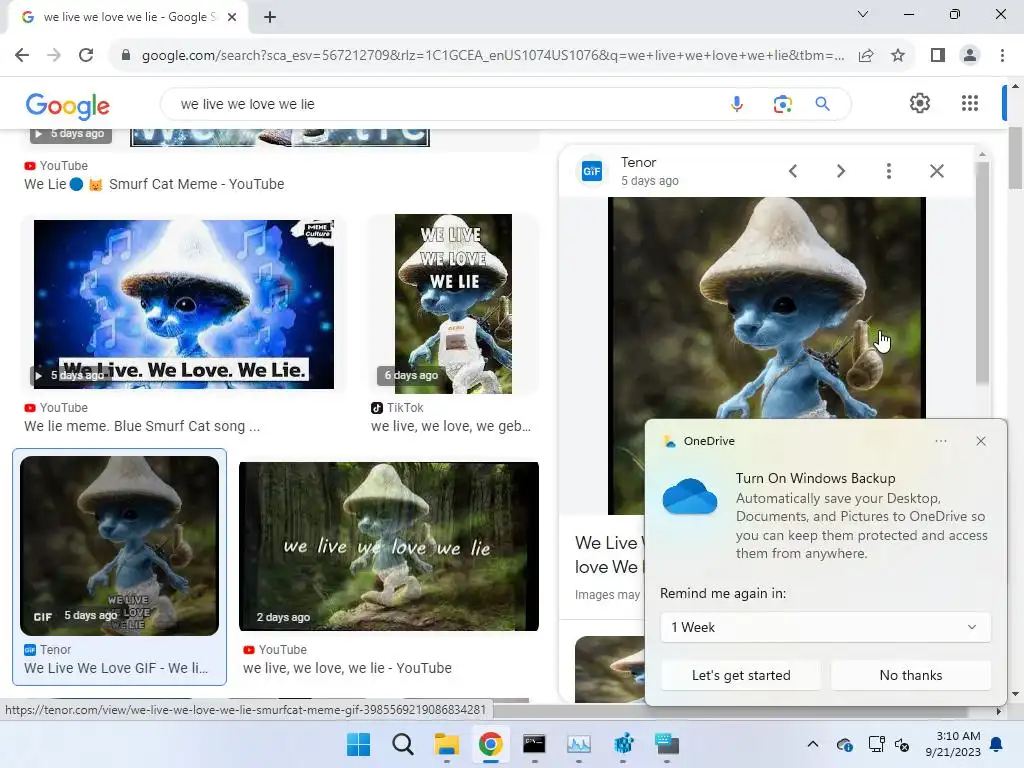Show previous image in the Tenor preview panel
The image size is (1024, 768).
pos(793,171)
